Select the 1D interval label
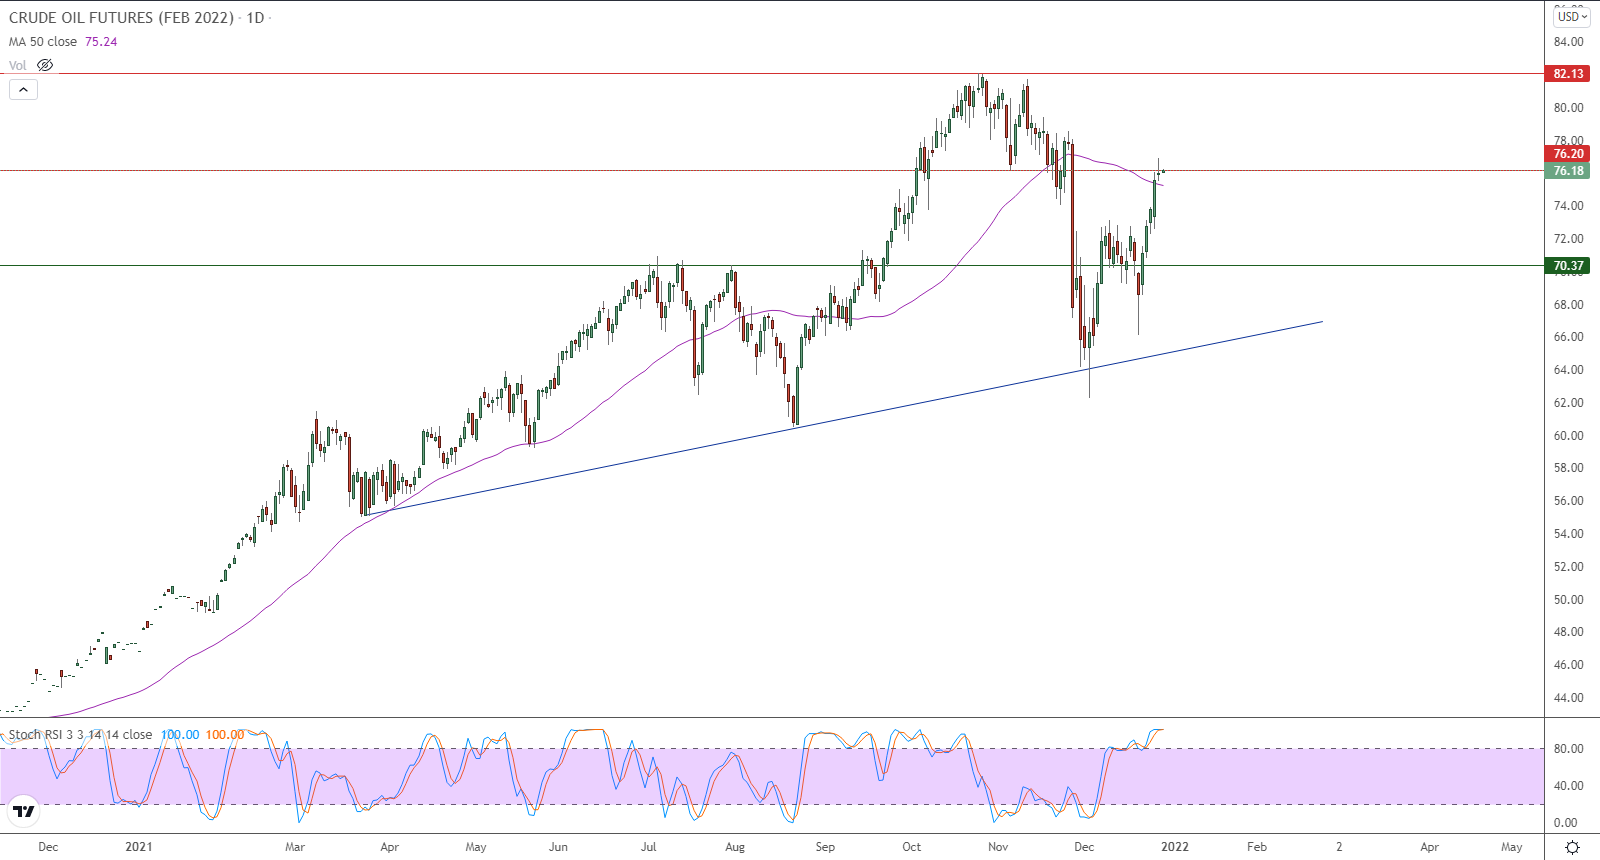1600x860 pixels. coord(255,18)
